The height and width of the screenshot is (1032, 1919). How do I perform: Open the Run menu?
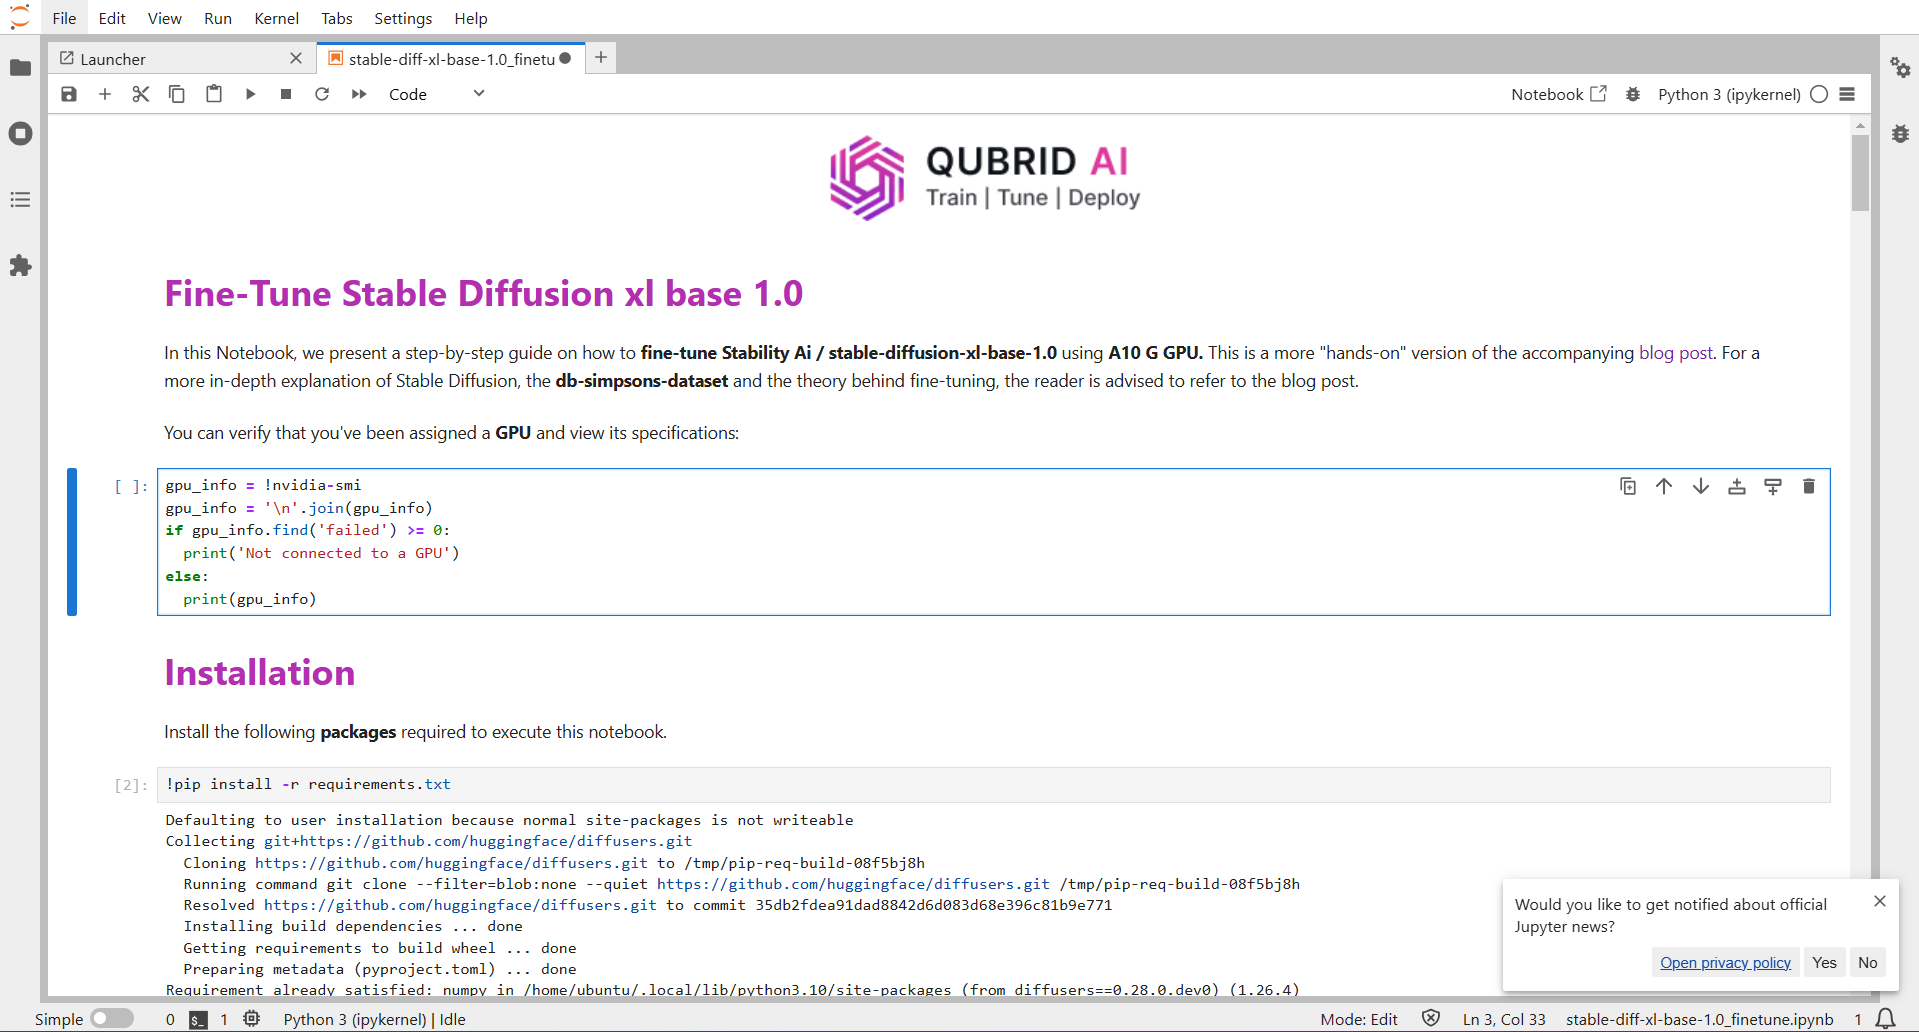(x=218, y=18)
